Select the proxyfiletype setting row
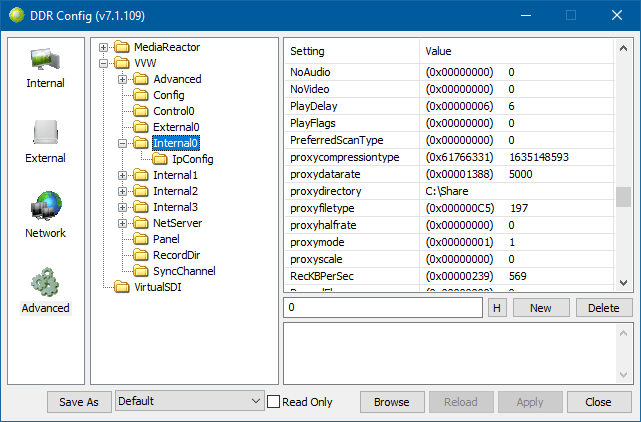641x422 pixels. coord(449,208)
